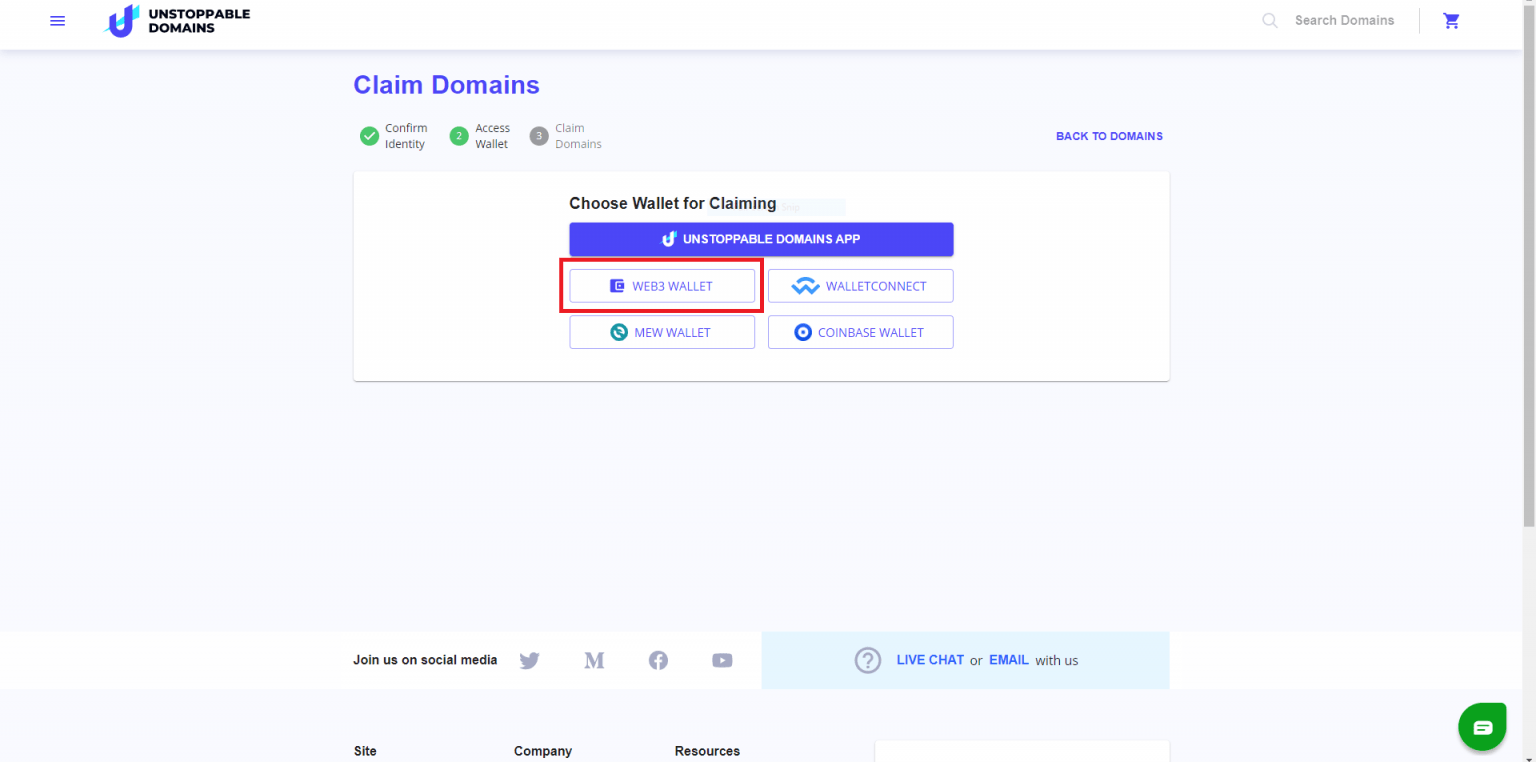The width and height of the screenshot is (1536, 762).
Task: Click the Claim Domains page heading
Action: pos(446,85)
